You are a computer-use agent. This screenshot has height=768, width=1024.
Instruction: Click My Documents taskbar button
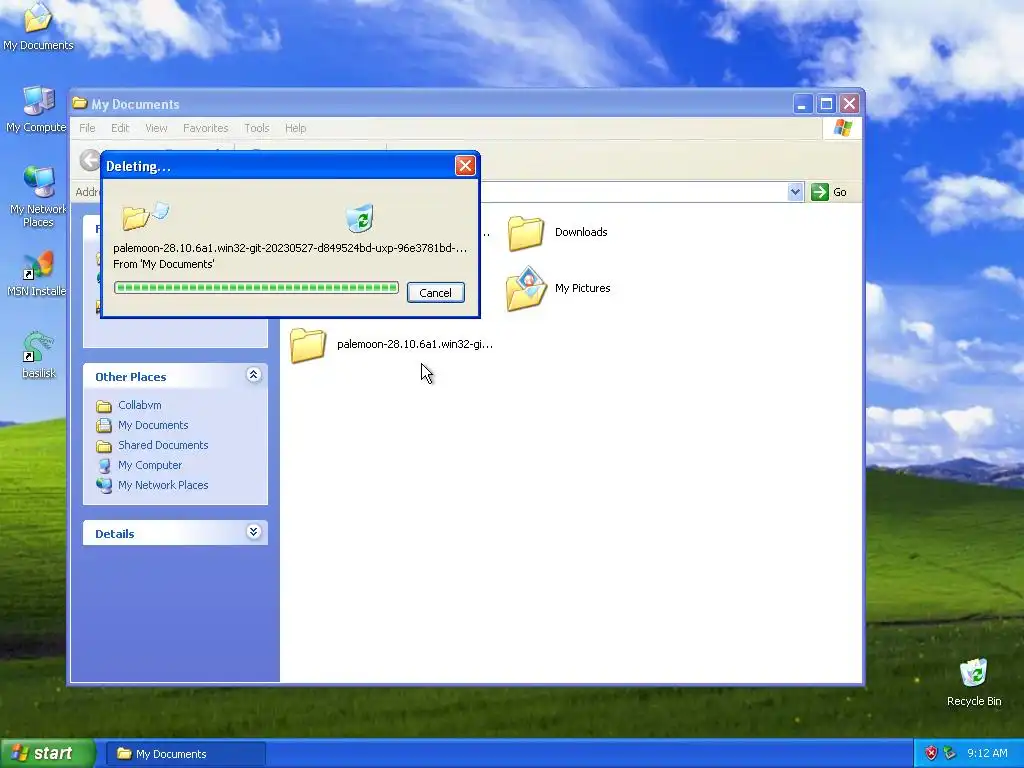[185, 754]
